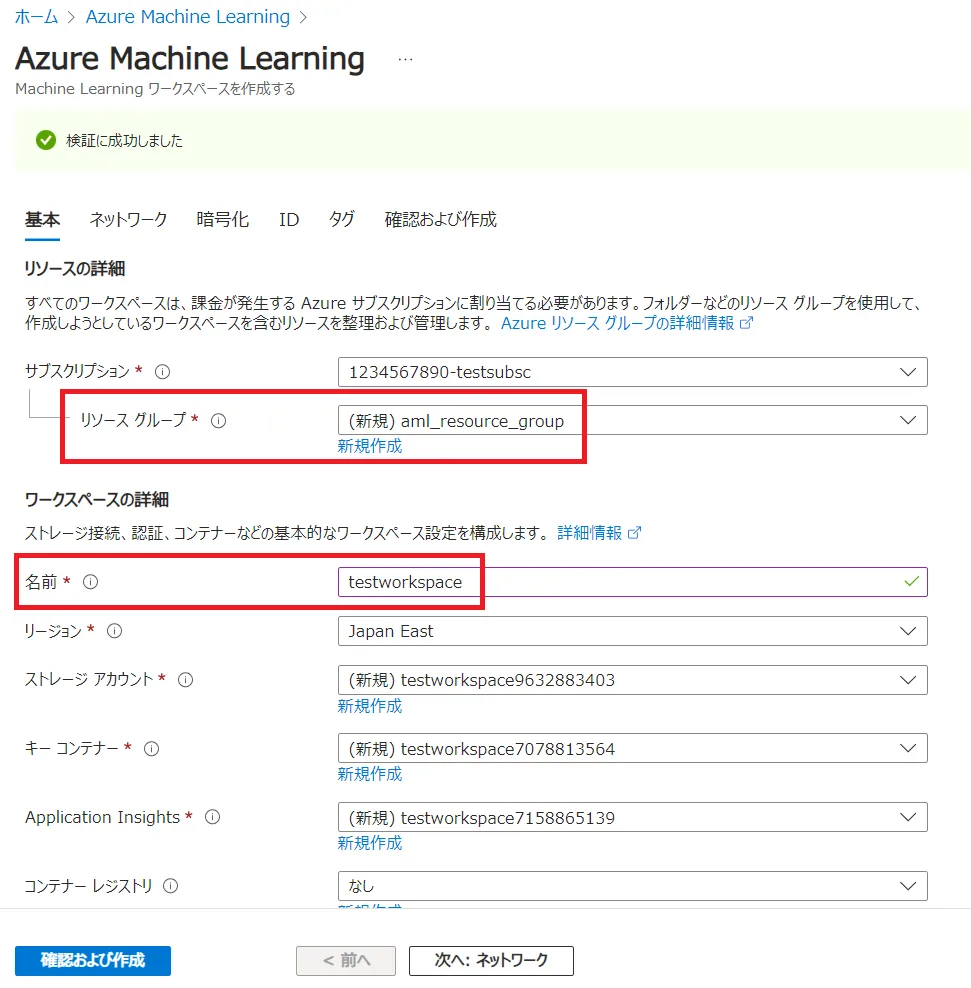This screenshot has height=988, width=971.
Task: Click the info icon next to 名前
Action: point(90,582)
